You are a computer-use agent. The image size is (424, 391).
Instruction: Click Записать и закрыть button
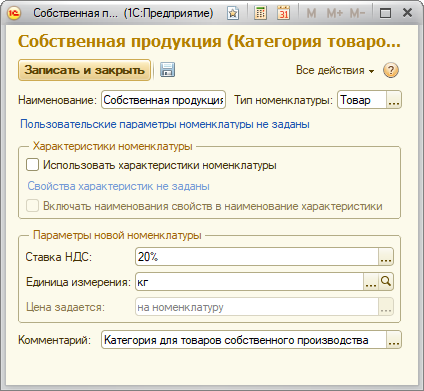(84, 70)
